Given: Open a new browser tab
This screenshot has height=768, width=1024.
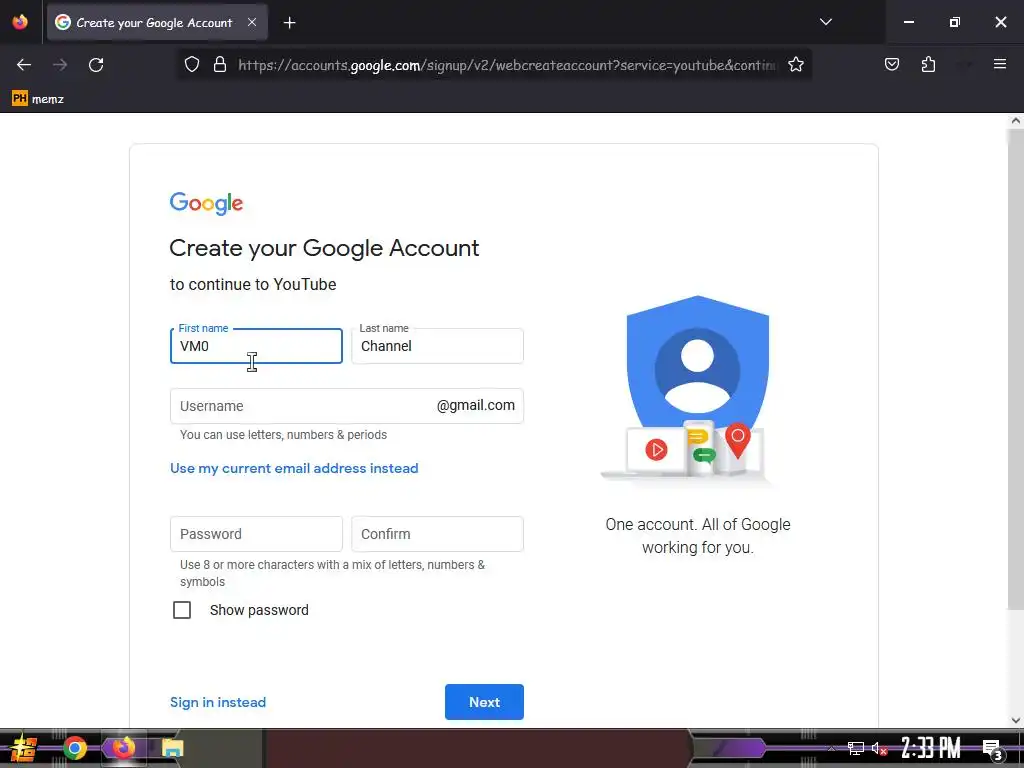Looking at the screenshot, I should tap(289, 23).
